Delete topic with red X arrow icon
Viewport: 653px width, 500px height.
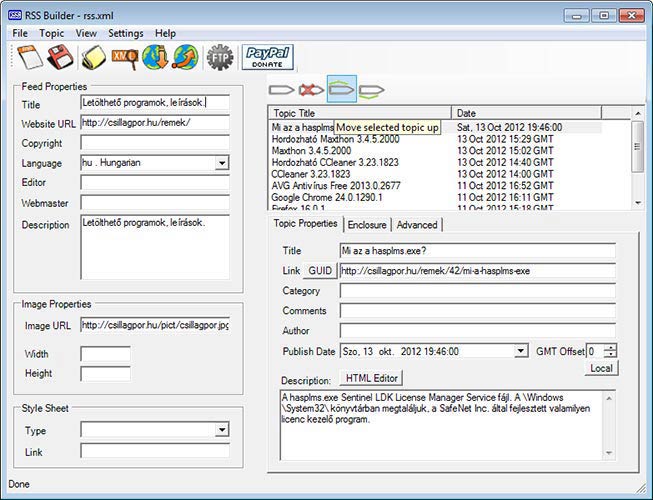[x=312, y=89]
